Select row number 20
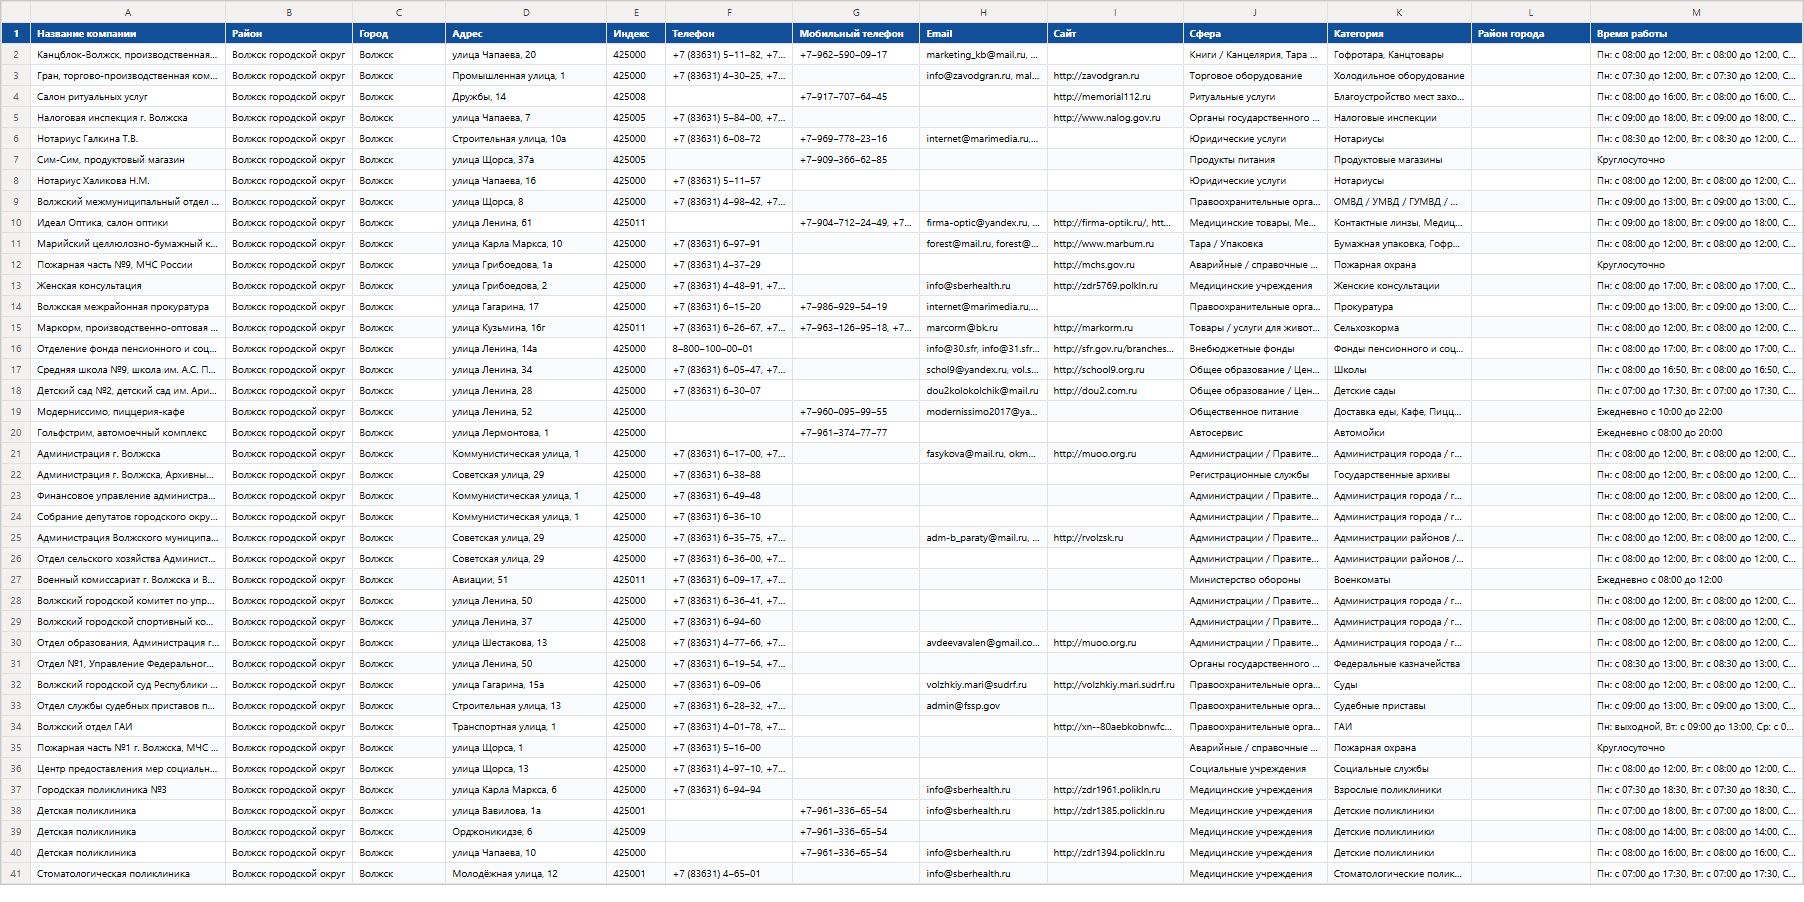The image size is (1804, 902). (x=15, y=432)
